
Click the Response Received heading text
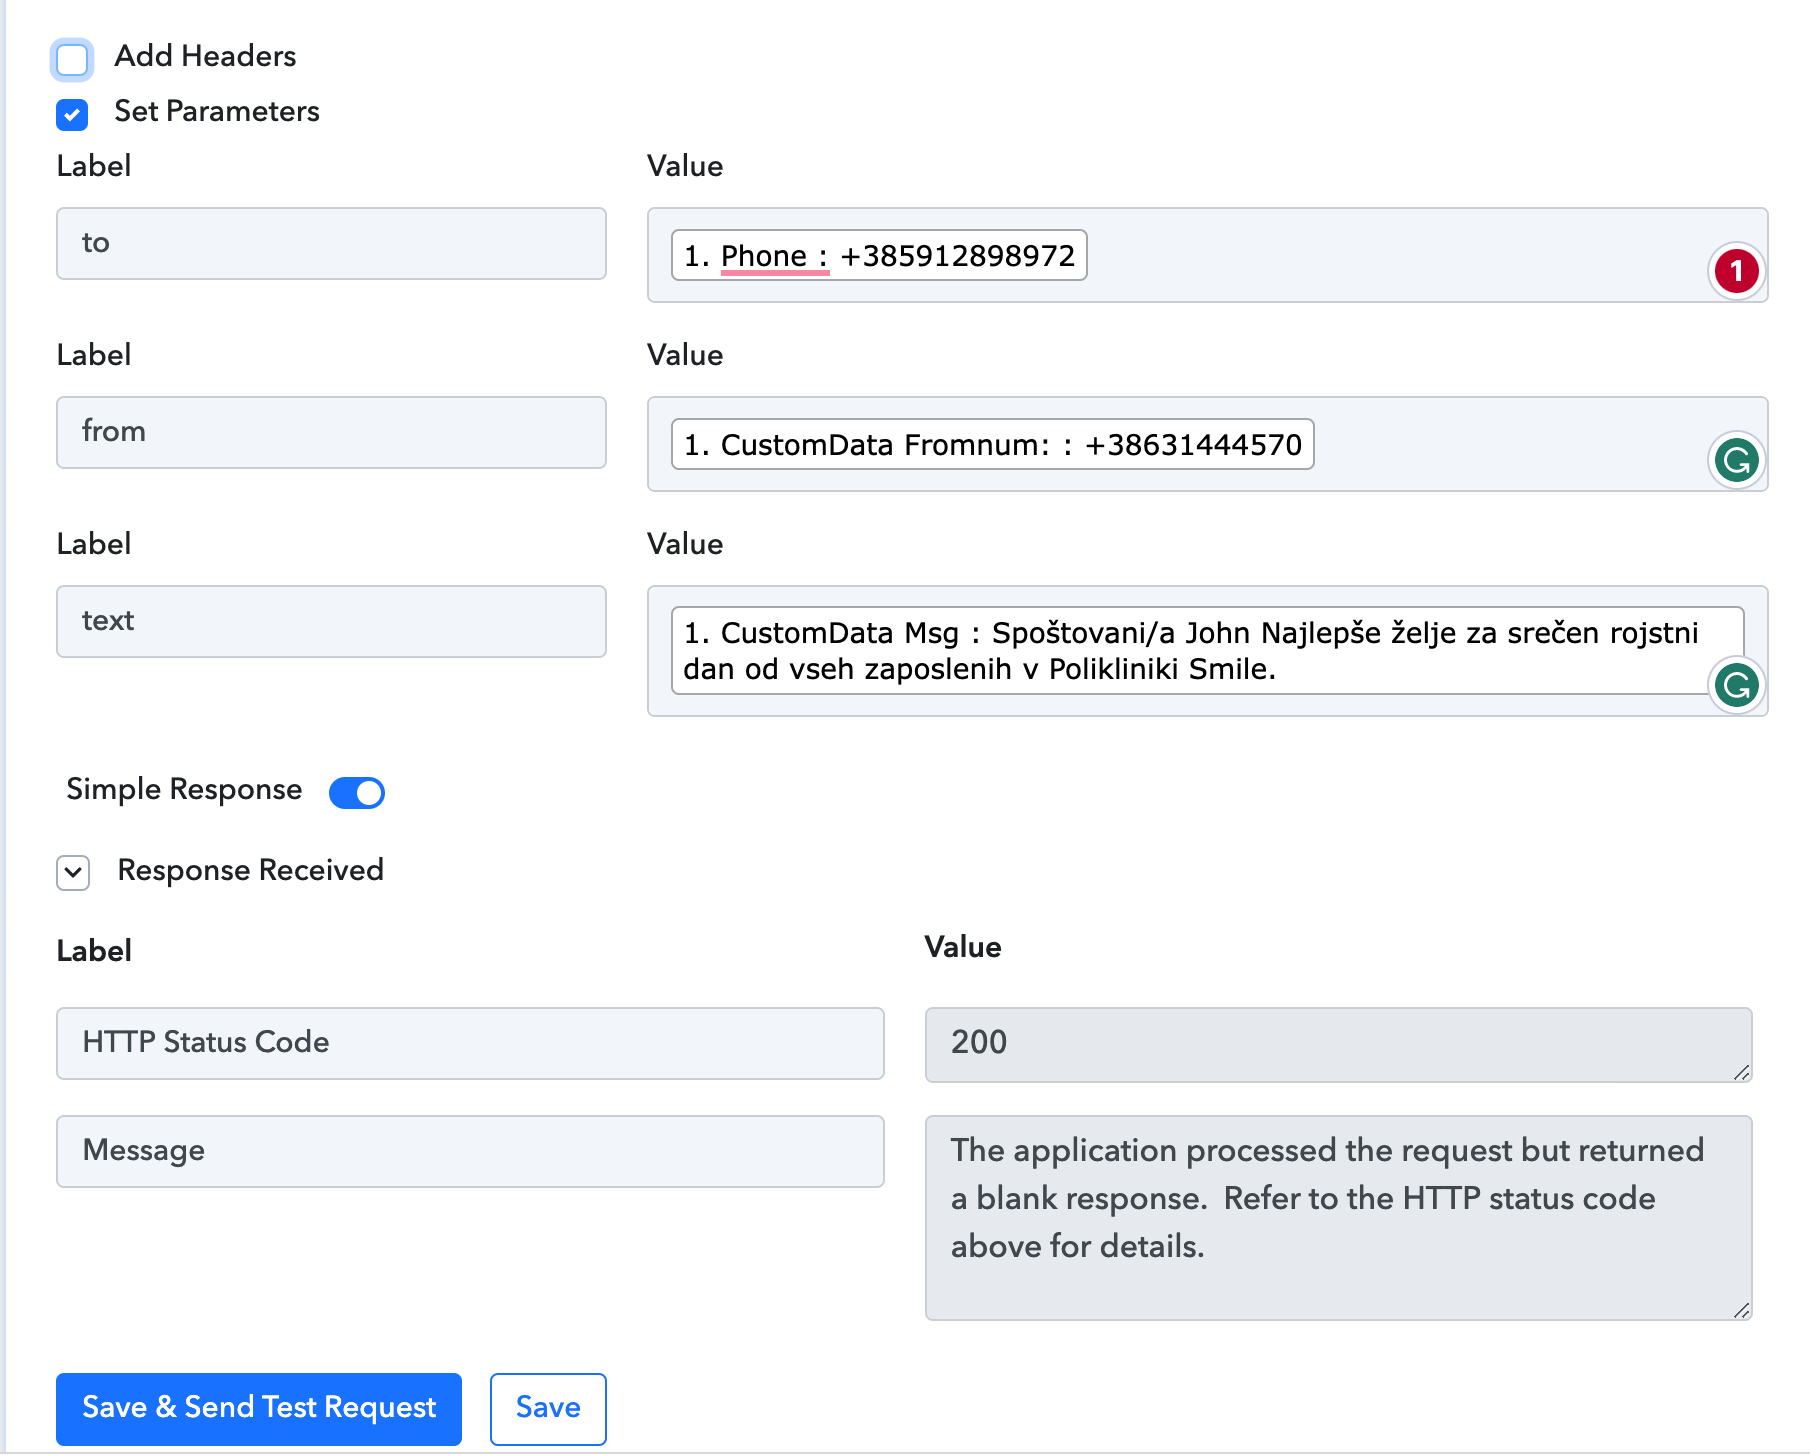tap(250, 870)
